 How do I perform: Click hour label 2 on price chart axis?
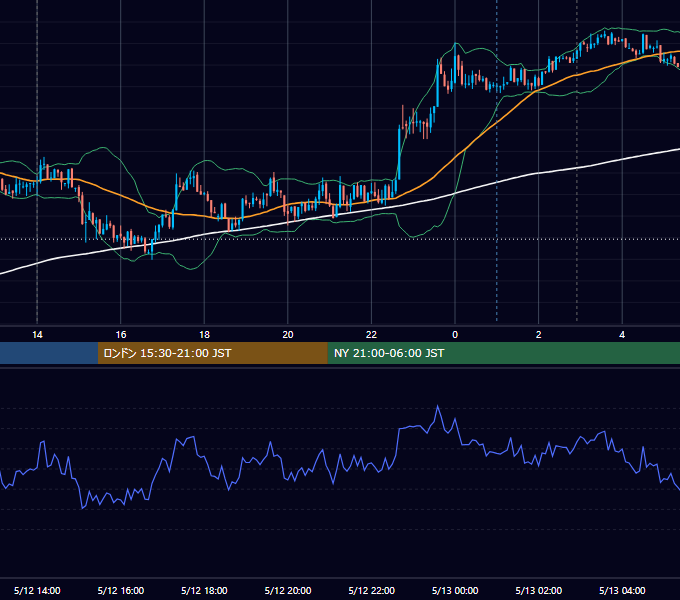539,335
